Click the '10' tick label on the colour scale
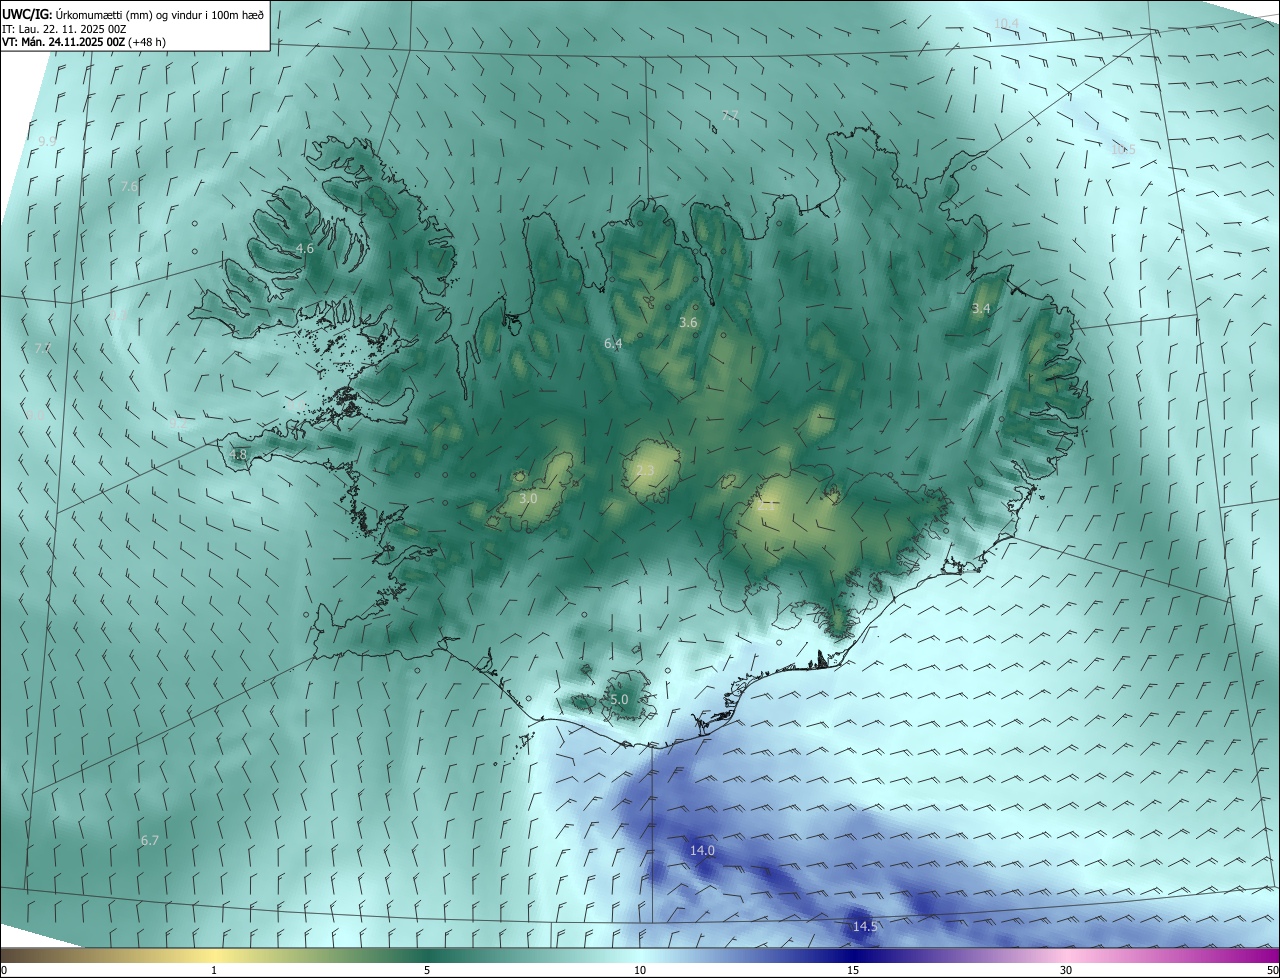The width and height of the screenshot is (1280, 978). [x=640, y=970]
